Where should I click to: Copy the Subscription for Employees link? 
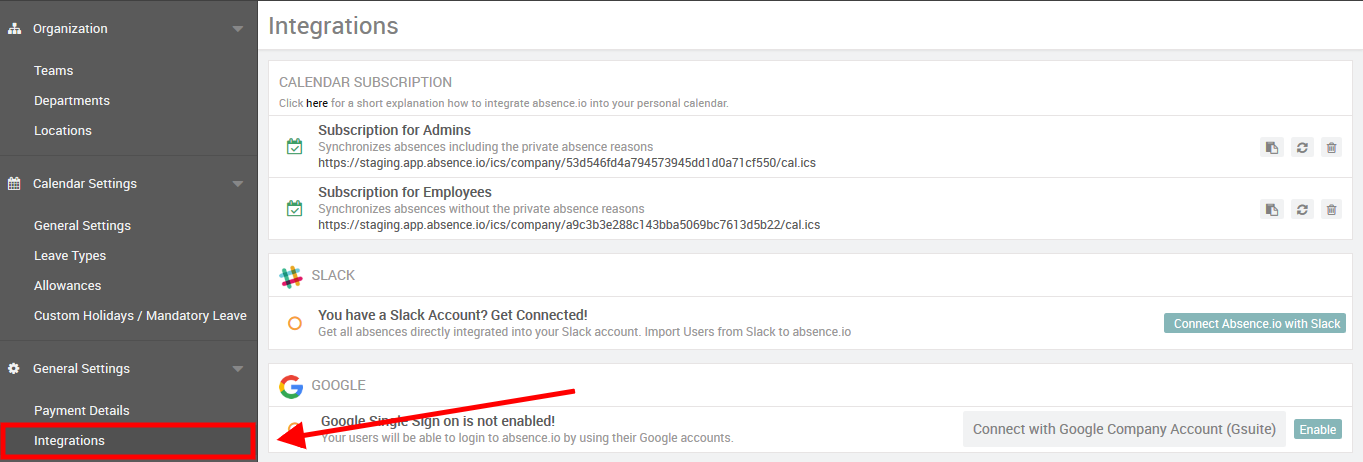coord(1271,209)
